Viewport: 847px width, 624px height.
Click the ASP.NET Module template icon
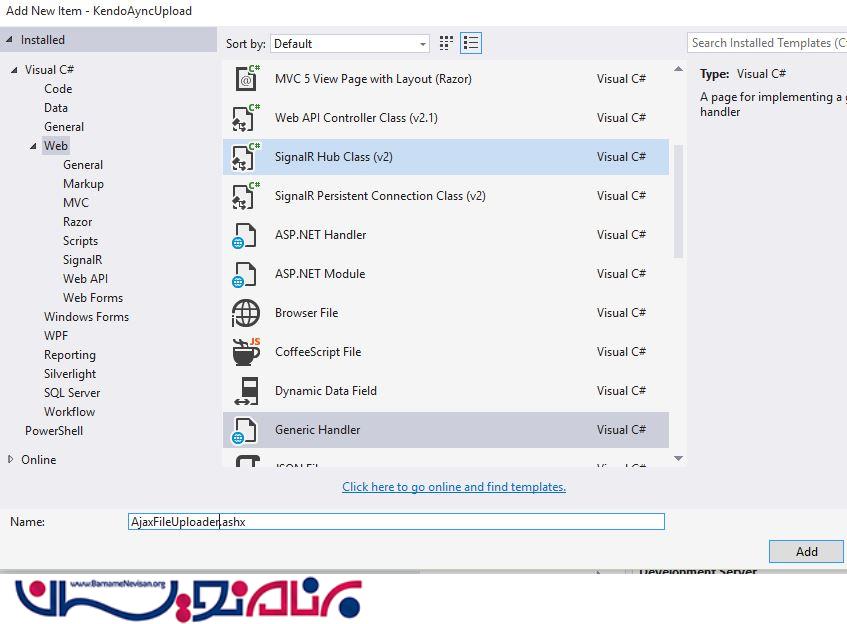click(244, 274)
